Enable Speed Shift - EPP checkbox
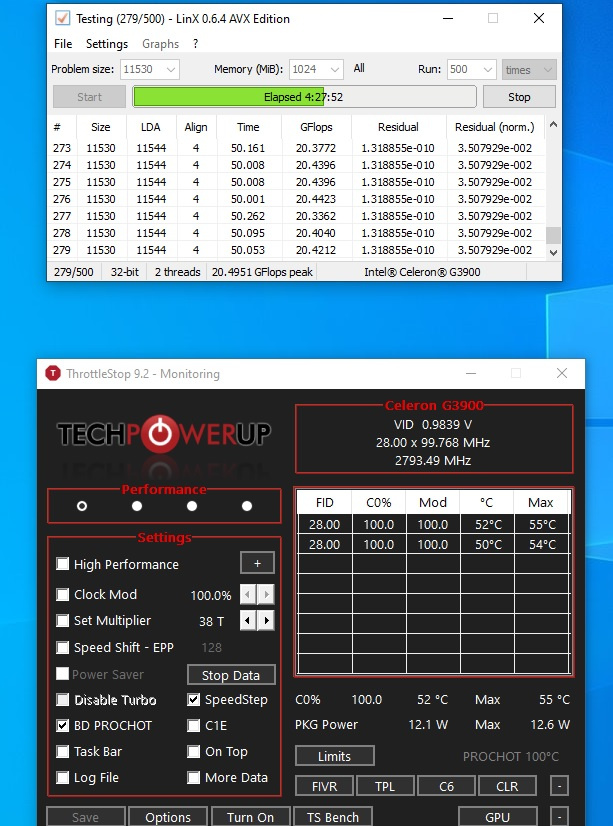Image resolution: width=613 pixels, height=826 pixels. 63,647
